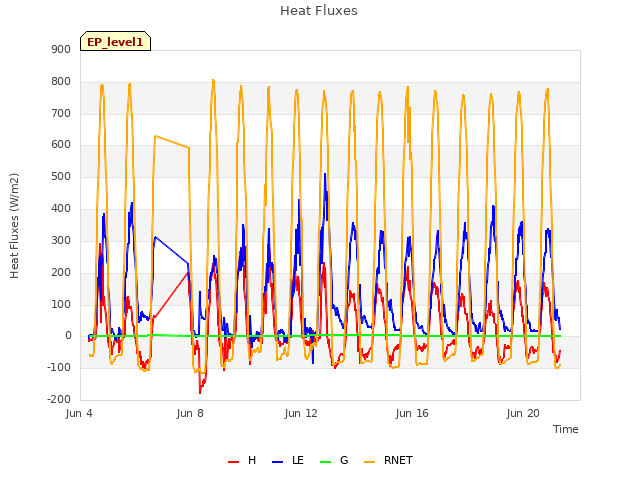Screen dimensions: 640x480
Task: Click the 0 y-axis tick label
Action: (x=68, y=336)
